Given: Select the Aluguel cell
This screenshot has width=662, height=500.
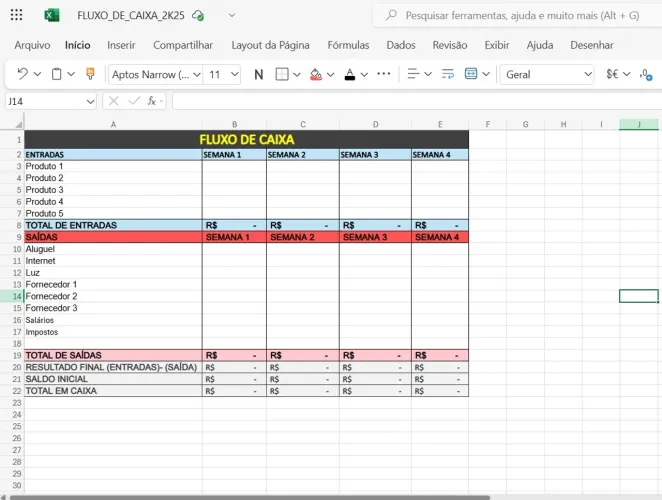Looking at the screenshot, I should pos(113,249).
